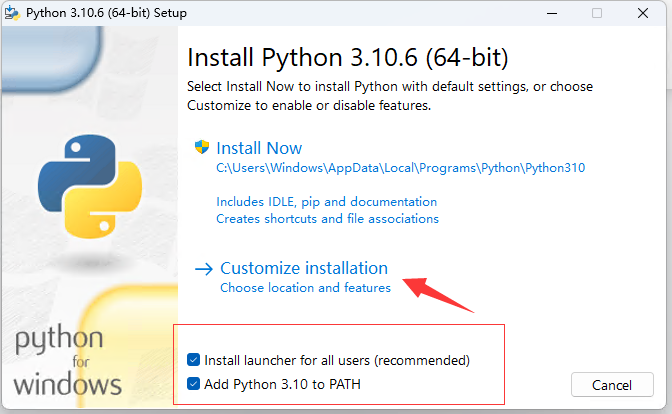Image resolution: width=672 pixels, height=414 pixels.
Task: Click the UAC shield icon beside Install Now
Action: [x=203, y=148]
